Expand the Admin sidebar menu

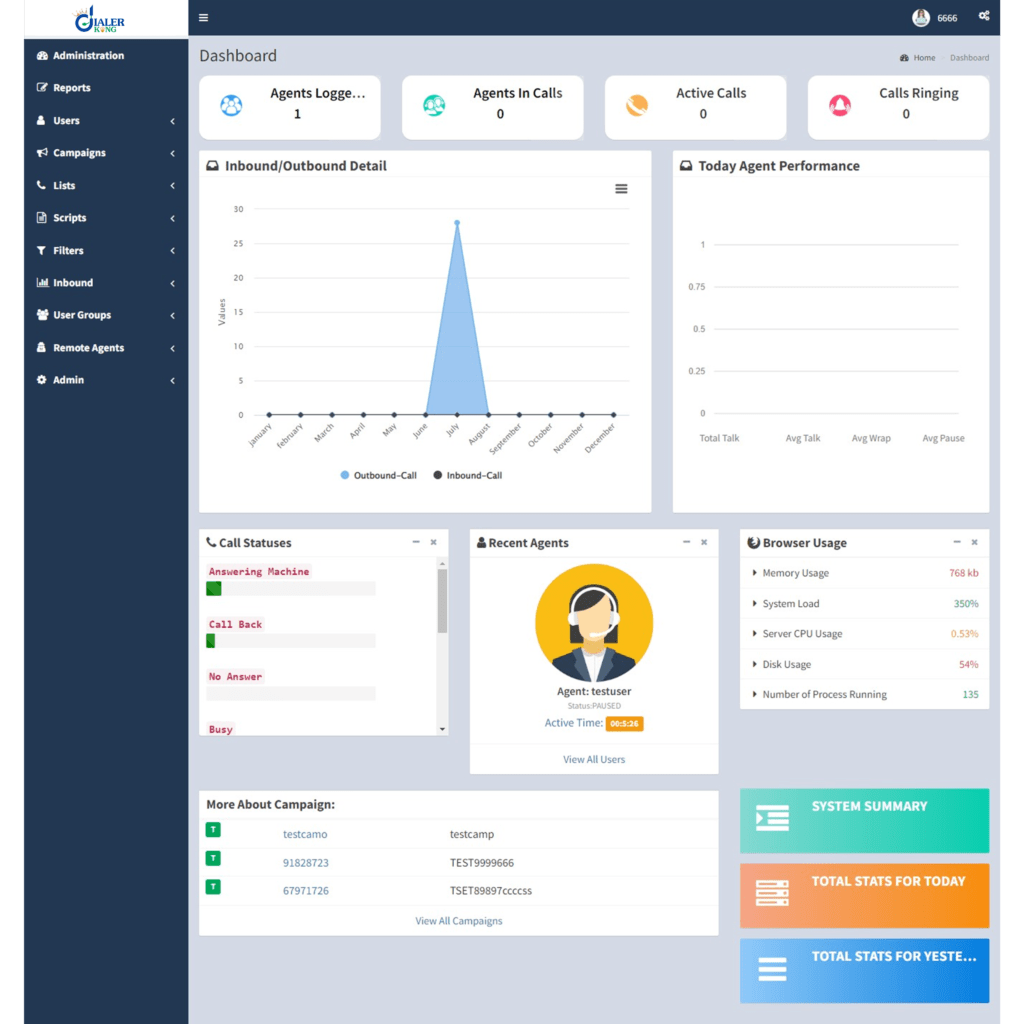coord(106,379)
